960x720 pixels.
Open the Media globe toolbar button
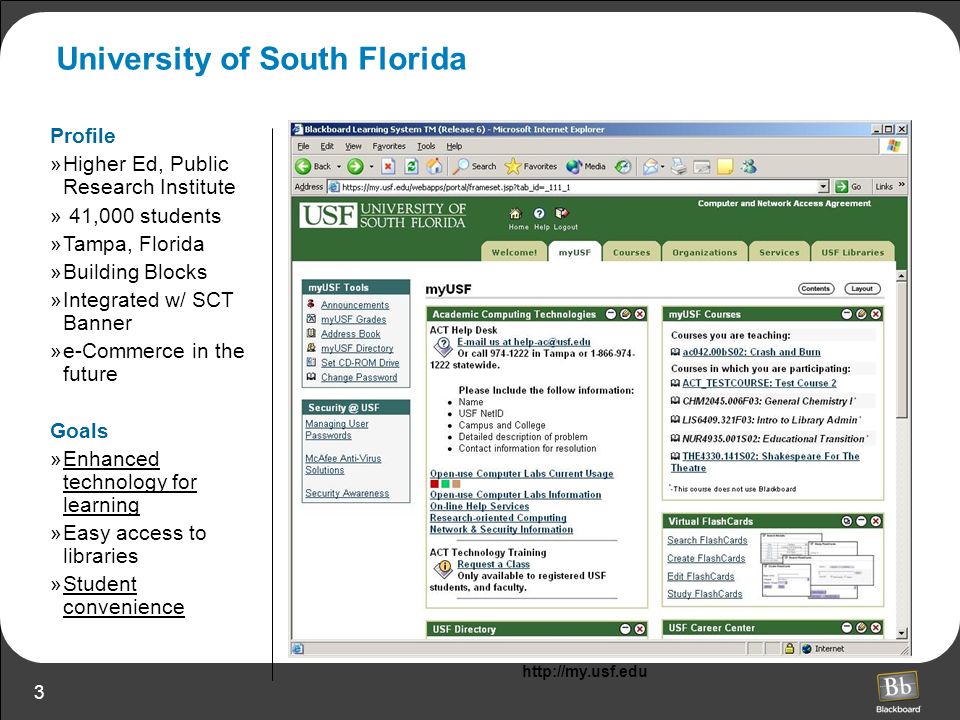(x=586, y=166)
